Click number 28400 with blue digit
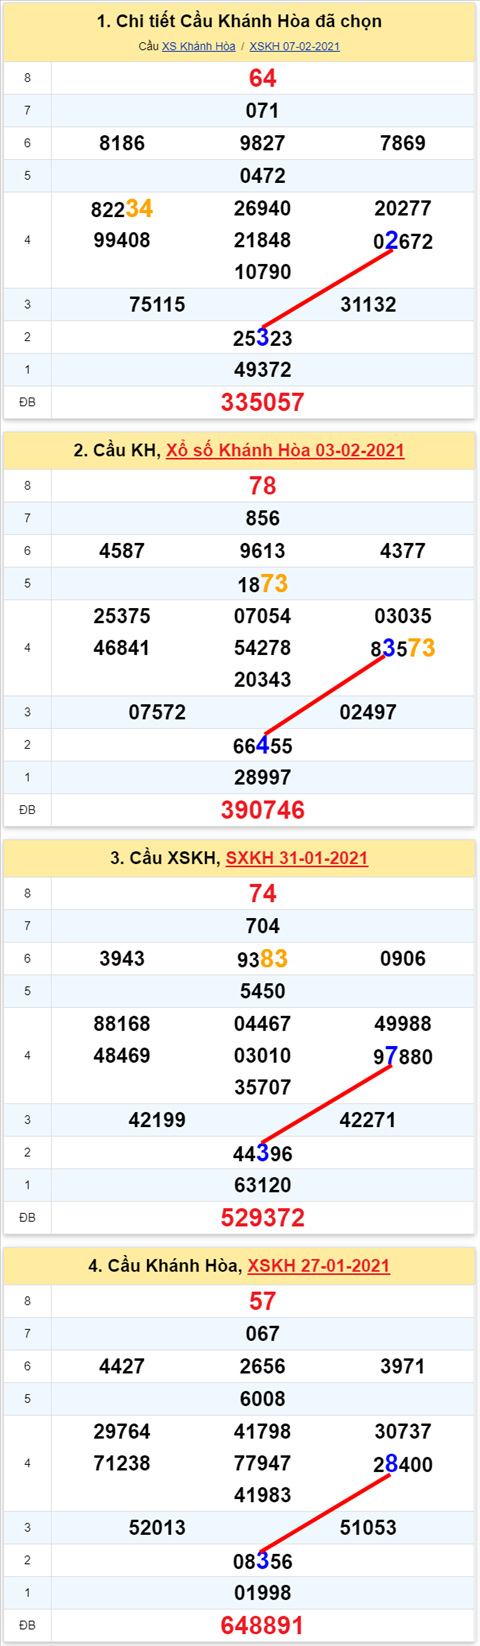The height and width of the screenshot is (1646, 480). tap(403, 1465)
